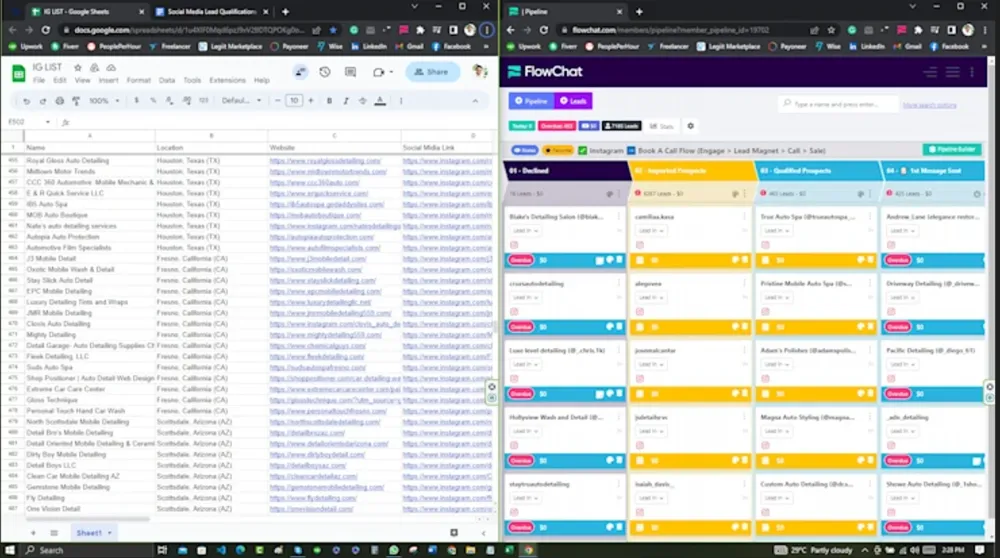Open Lead In dropdown on Blake's Detailing Salon
Screen dimensions: 1000x558
(526, 231)
